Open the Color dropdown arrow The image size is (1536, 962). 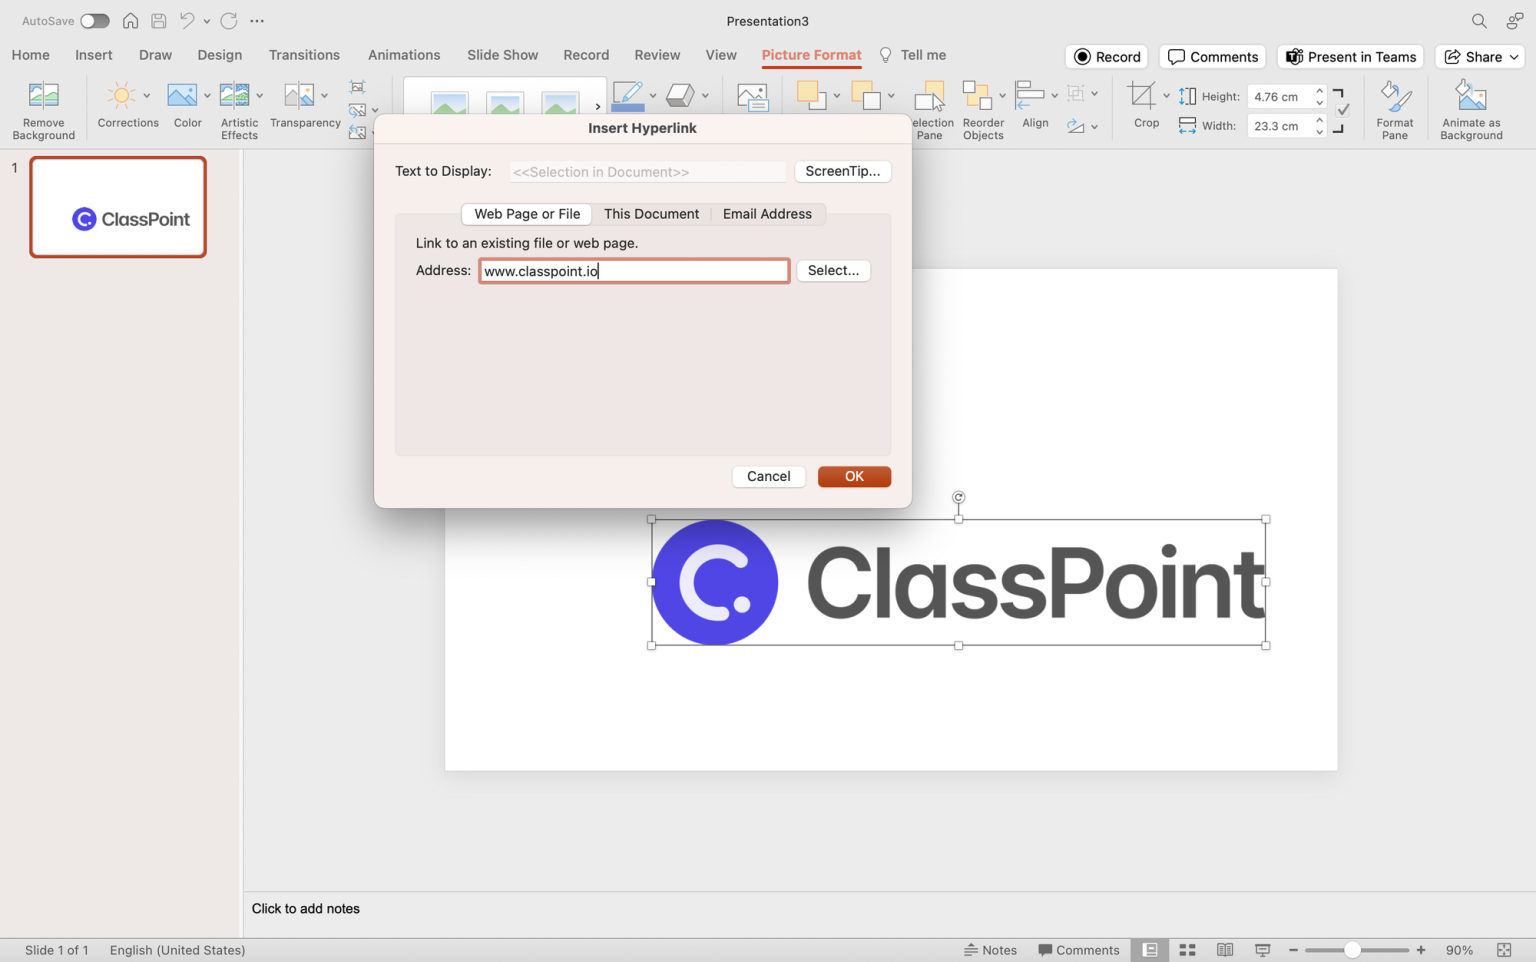pos(206,96)
